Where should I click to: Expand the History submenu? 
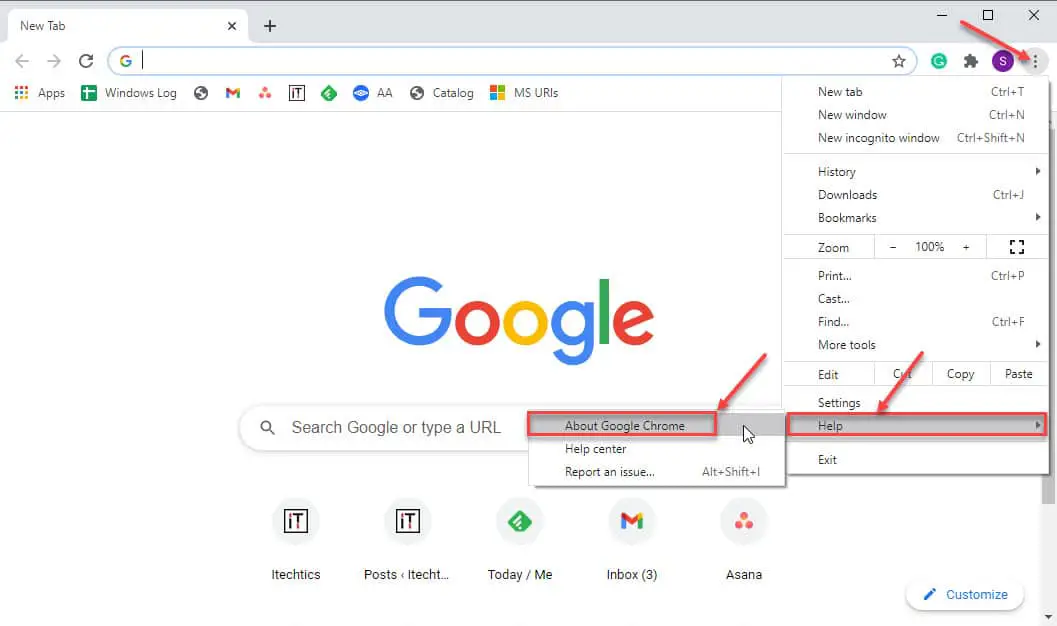point(916,172)
